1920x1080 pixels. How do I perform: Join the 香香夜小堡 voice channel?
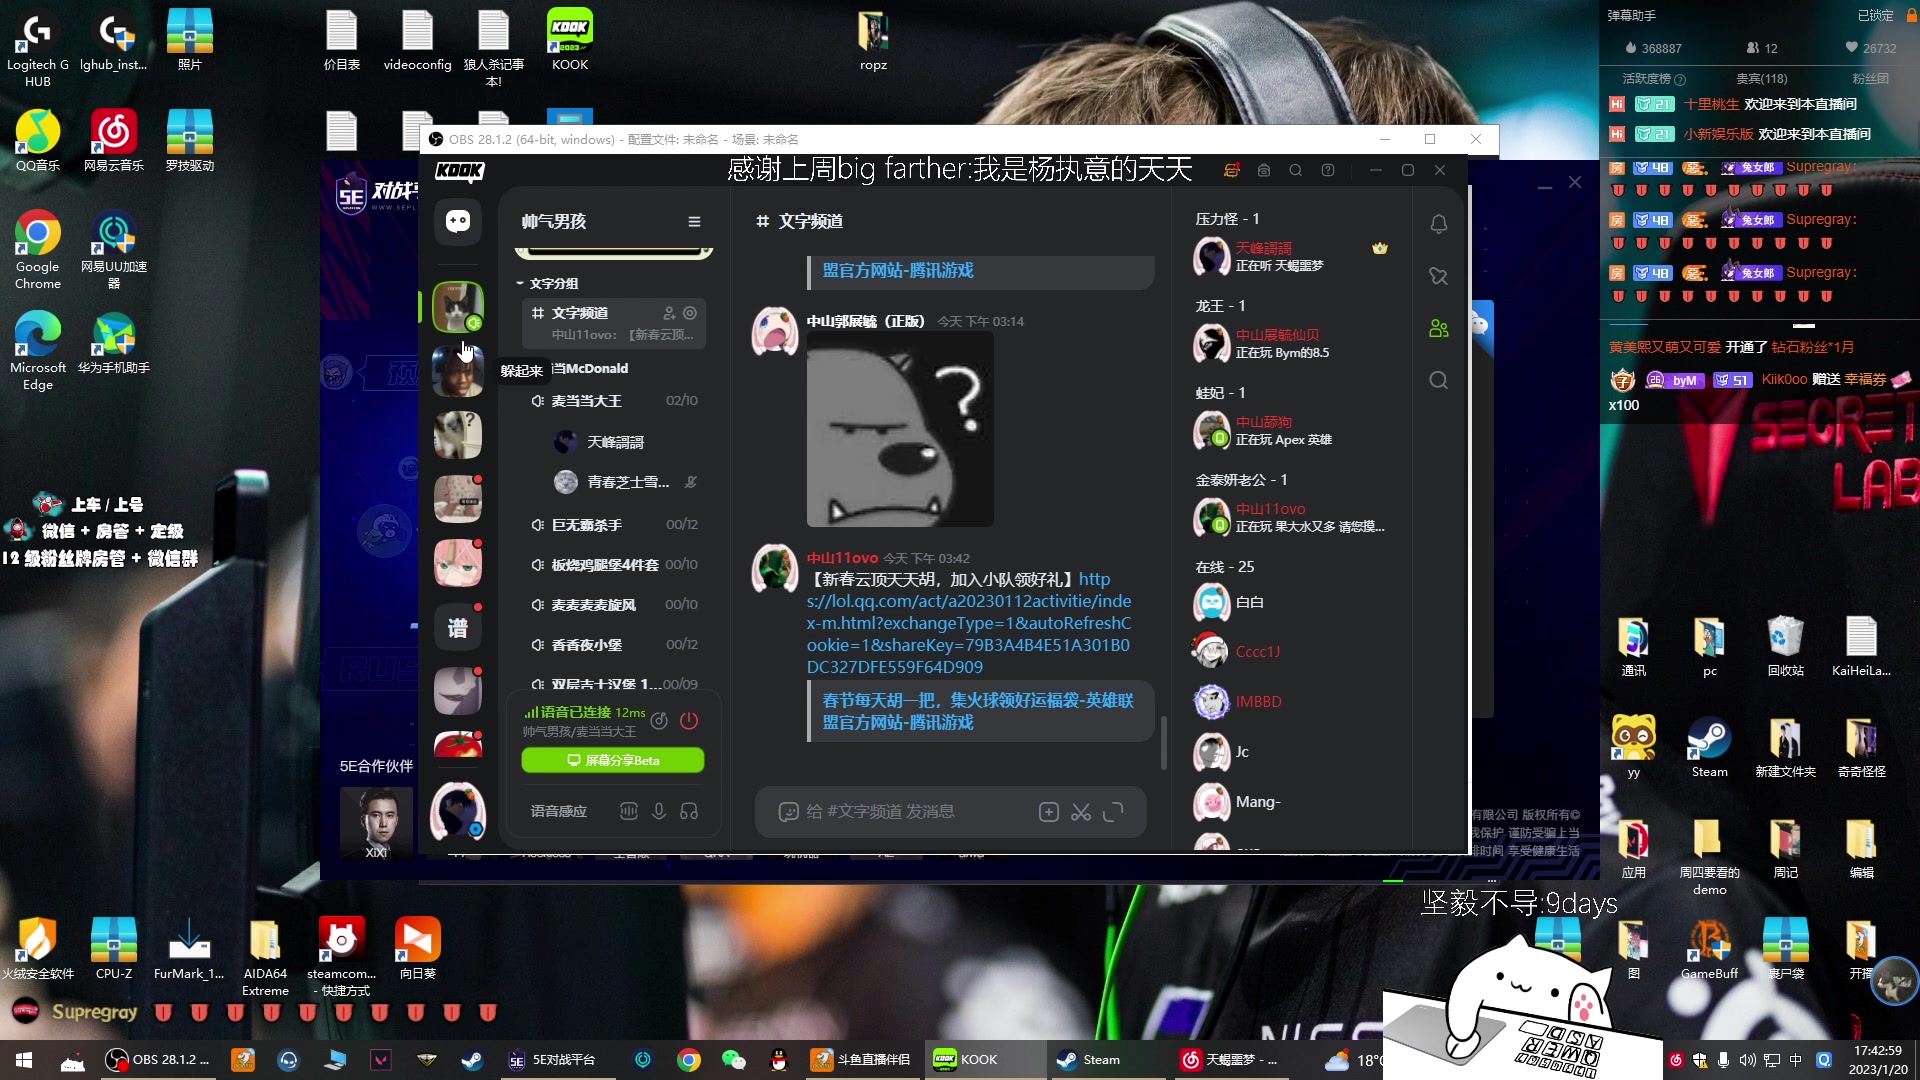pyautogui.click(x=614, y=645)
